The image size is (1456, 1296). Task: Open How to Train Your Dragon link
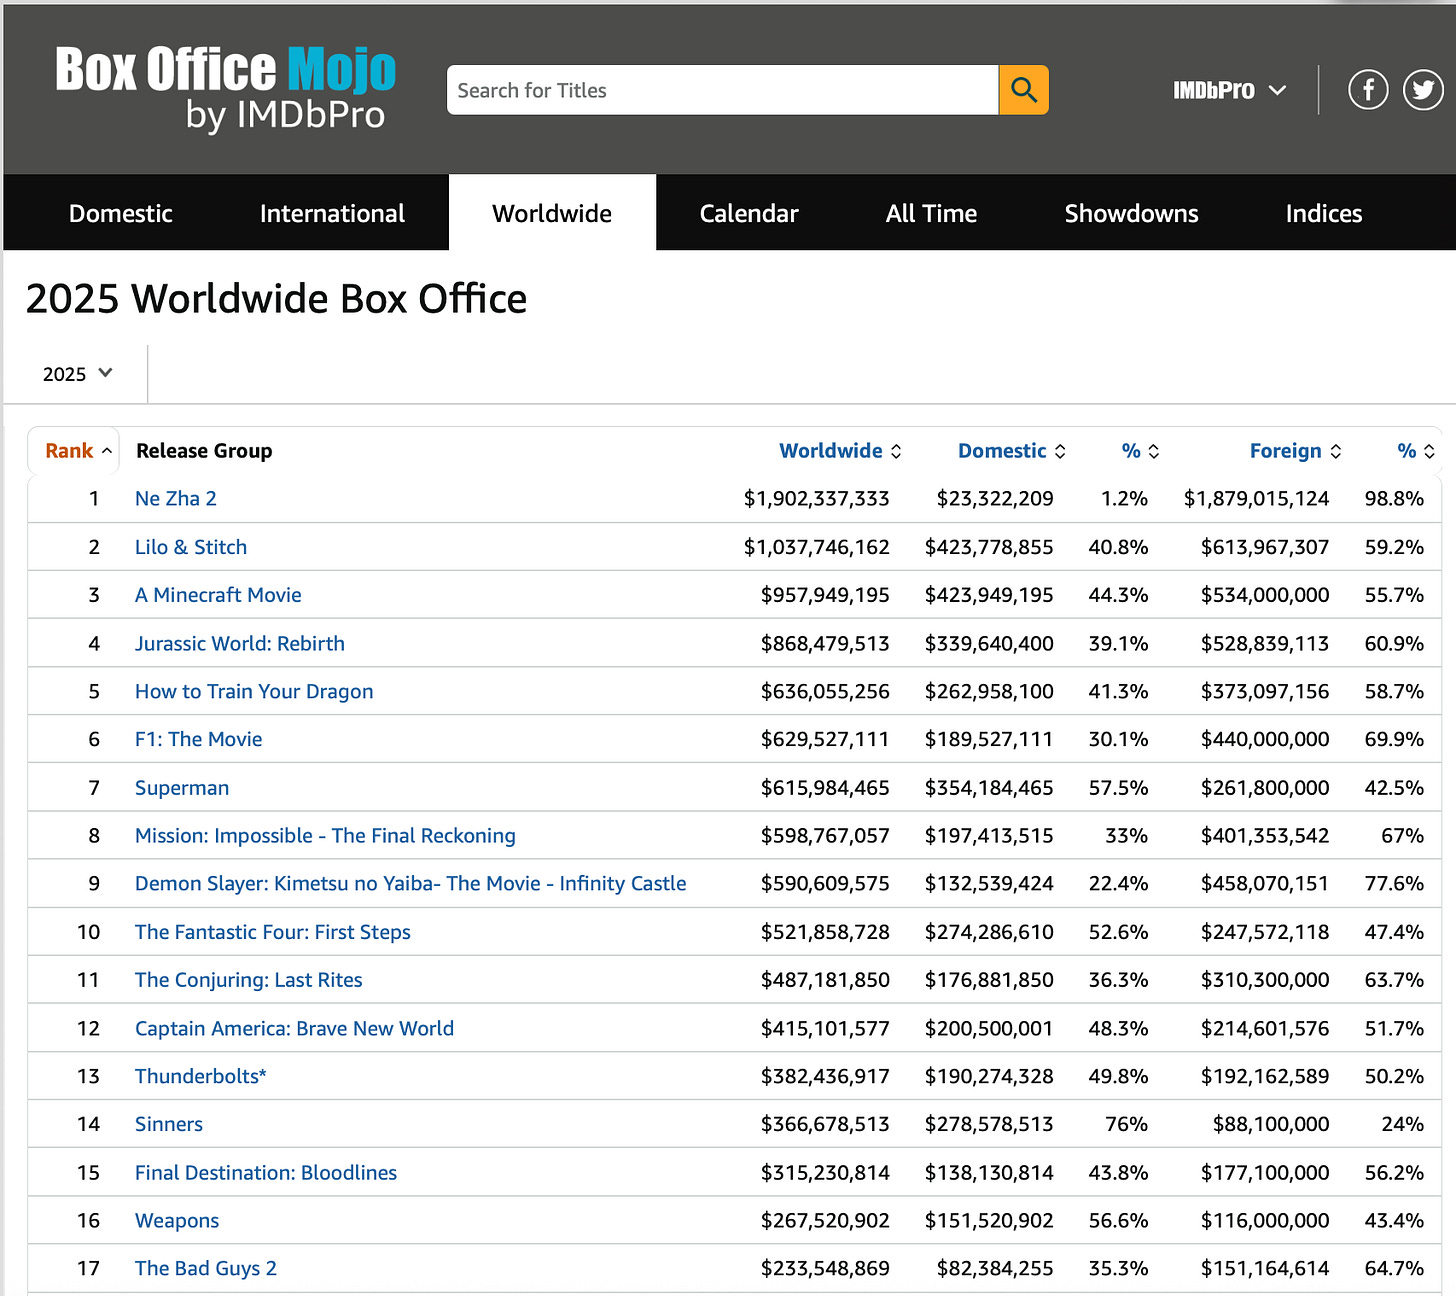[x=254, y=691]
